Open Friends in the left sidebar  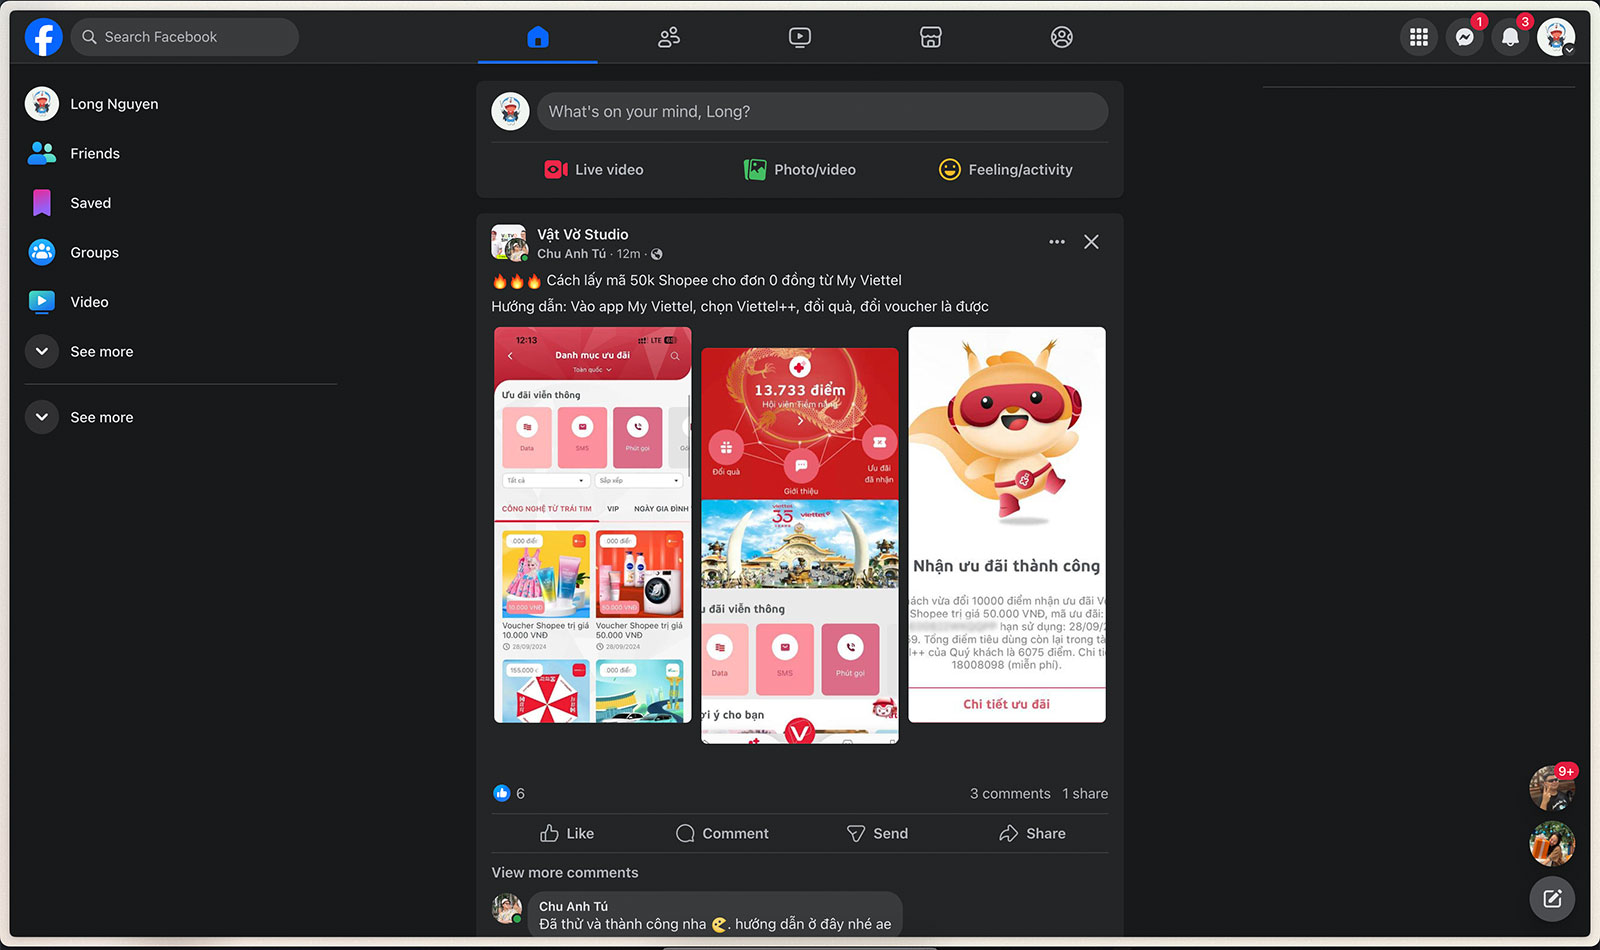(x=181, y=153)
